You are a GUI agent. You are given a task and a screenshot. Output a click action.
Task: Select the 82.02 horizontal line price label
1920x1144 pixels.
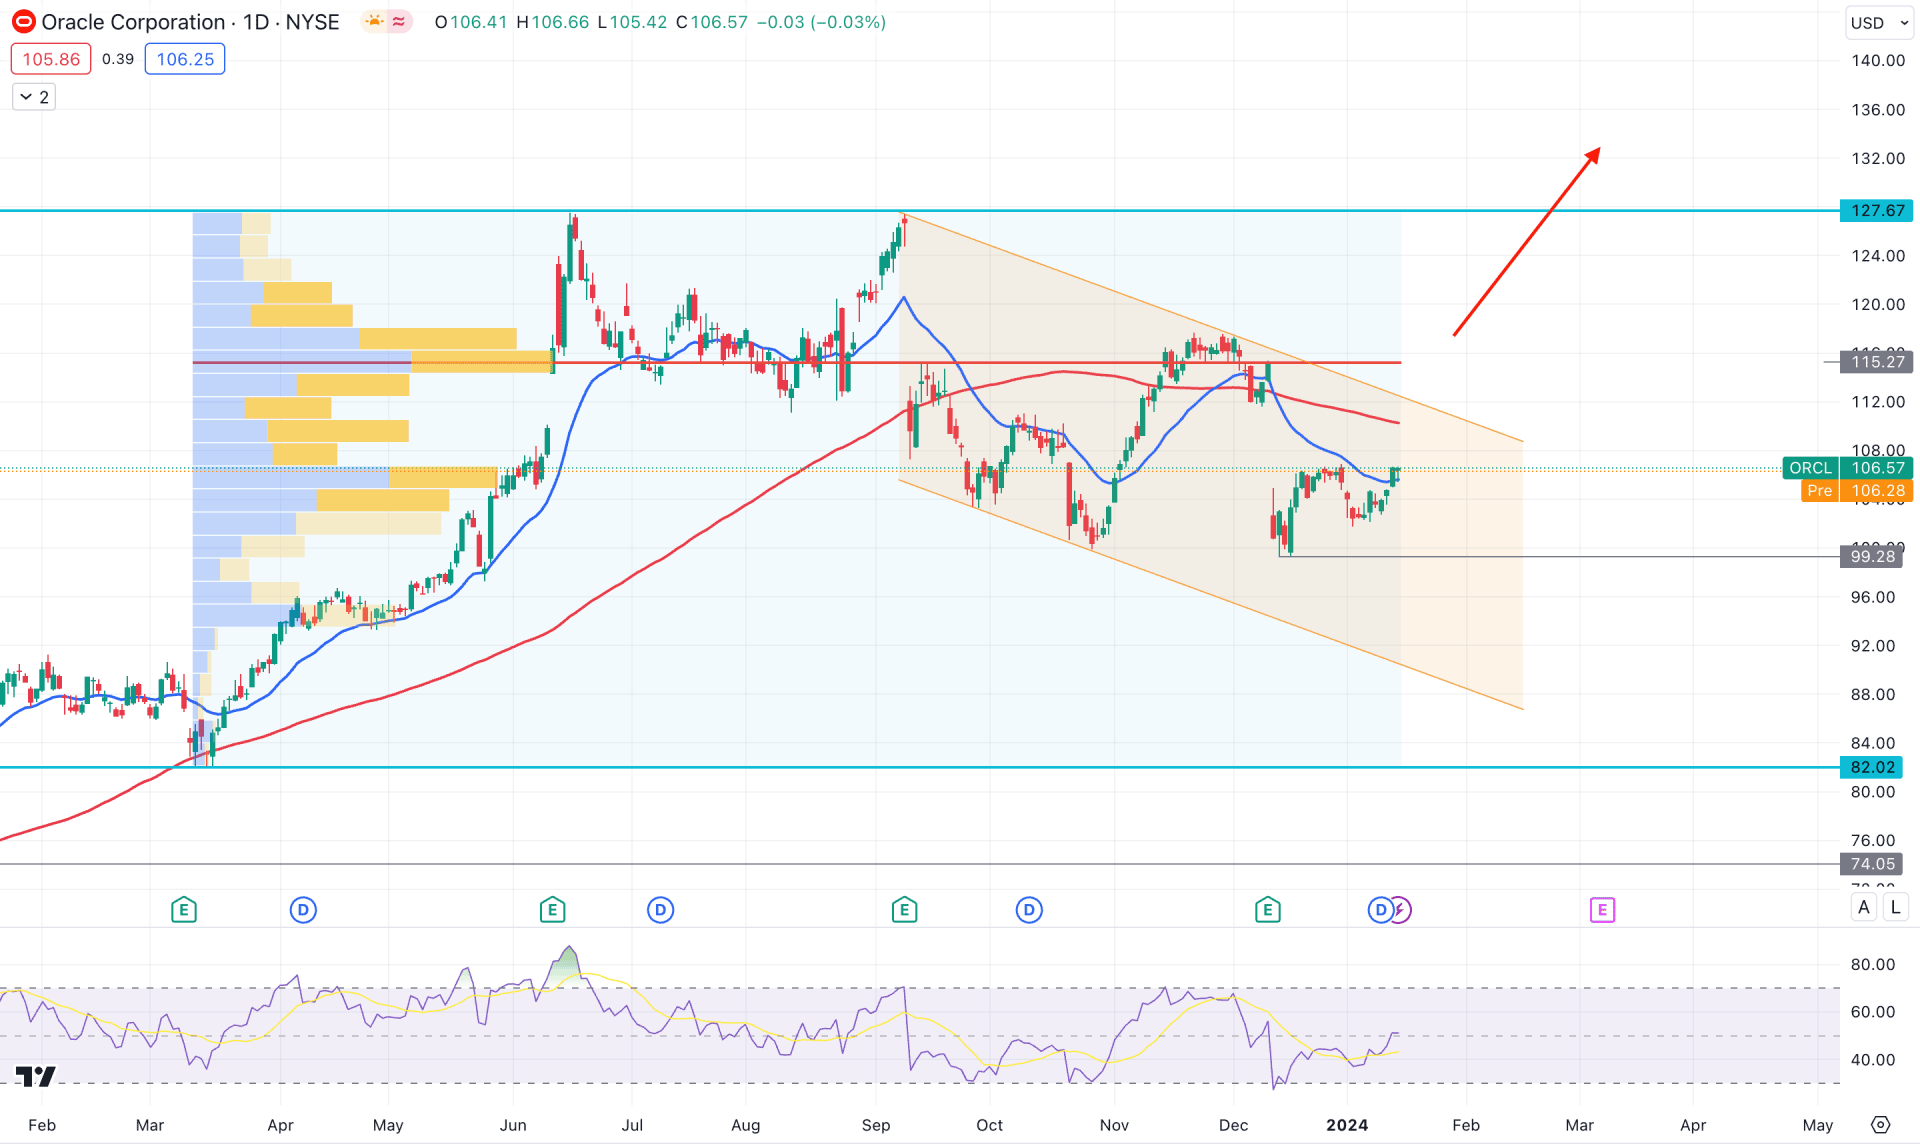click(1871, 767)
